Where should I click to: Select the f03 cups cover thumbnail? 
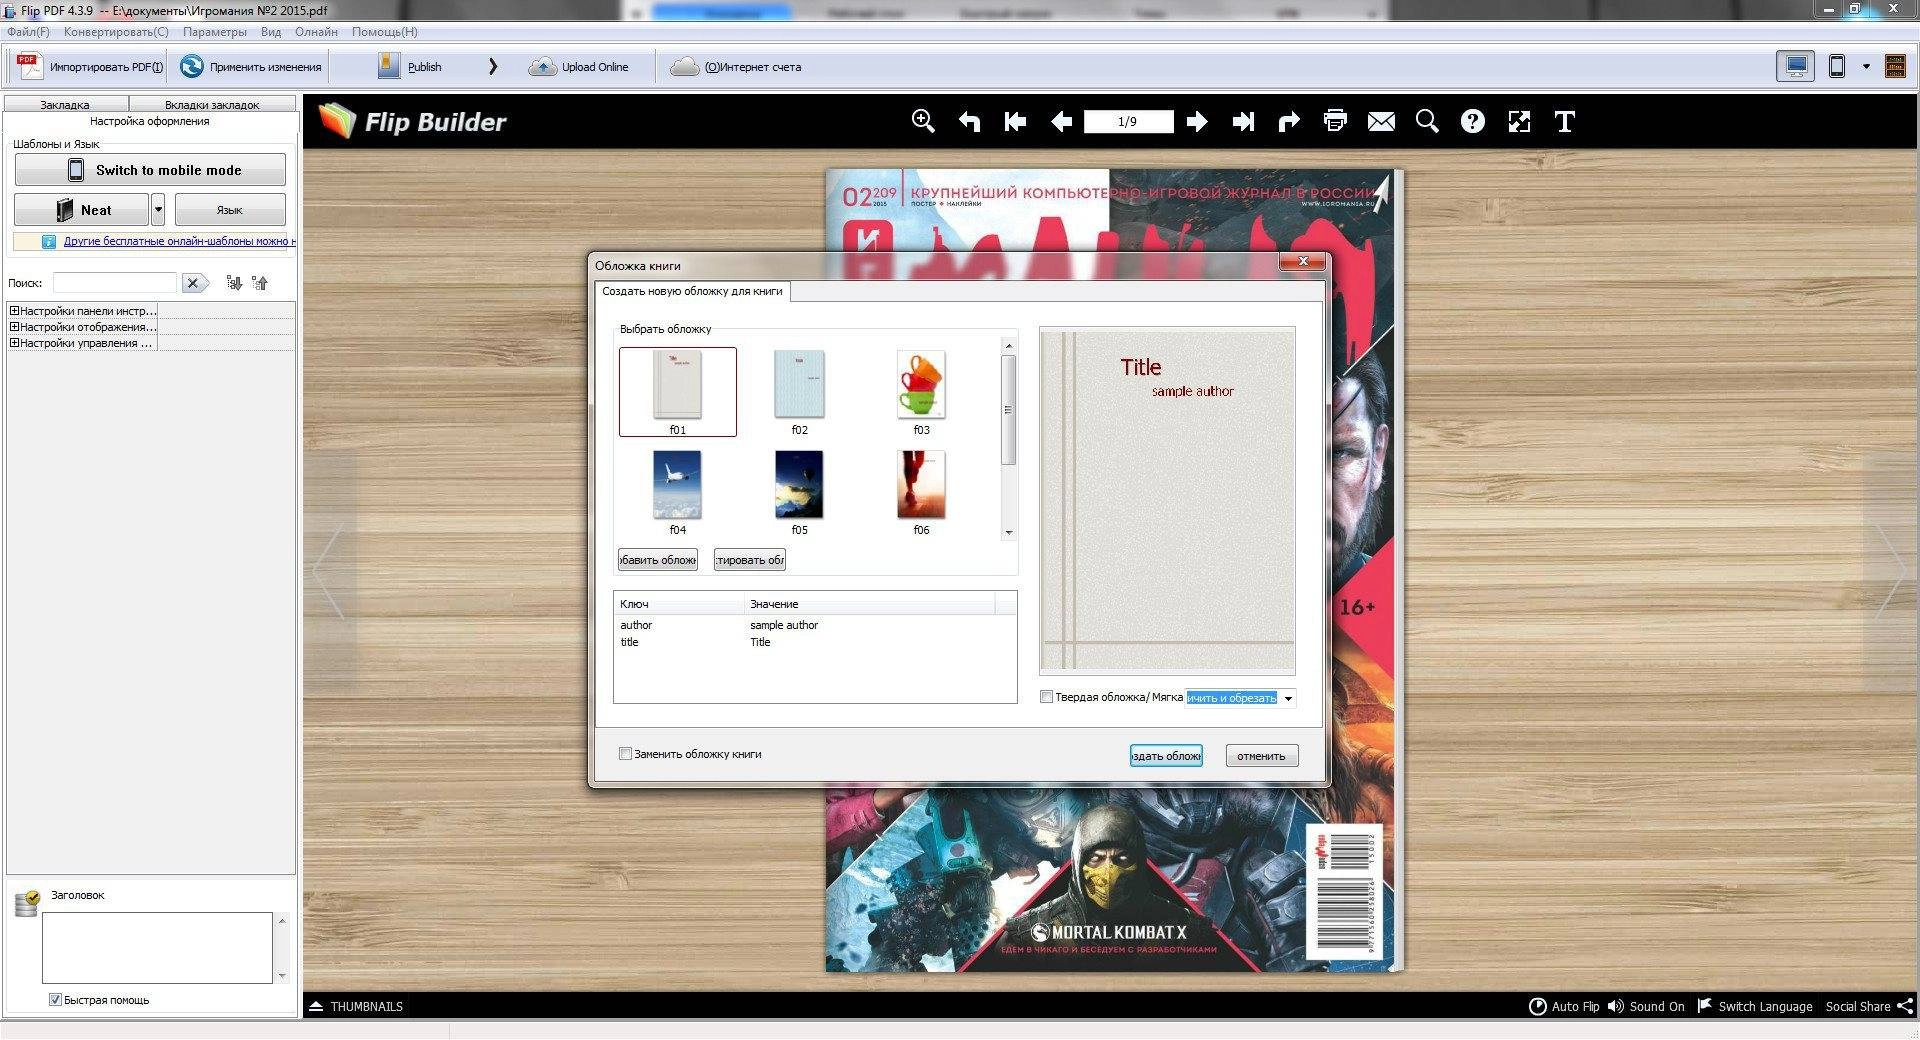921,392
